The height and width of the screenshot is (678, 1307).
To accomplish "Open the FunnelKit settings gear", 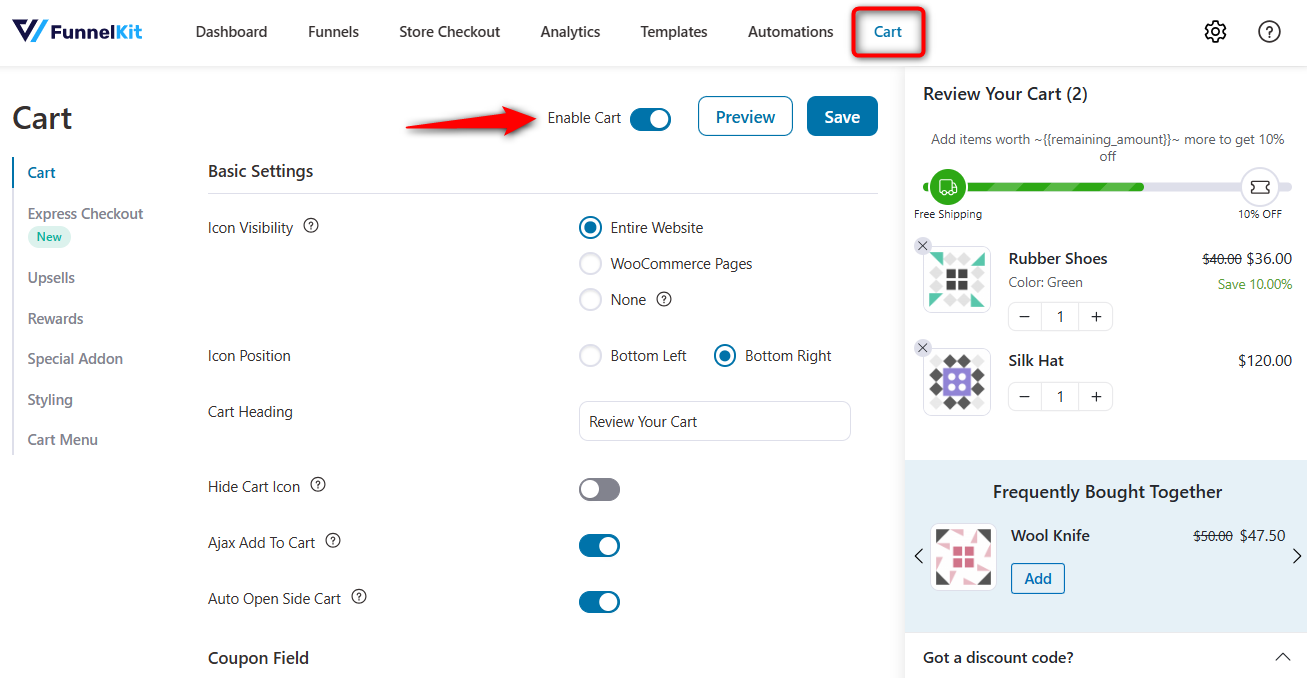I will (x=1215, y=31).
